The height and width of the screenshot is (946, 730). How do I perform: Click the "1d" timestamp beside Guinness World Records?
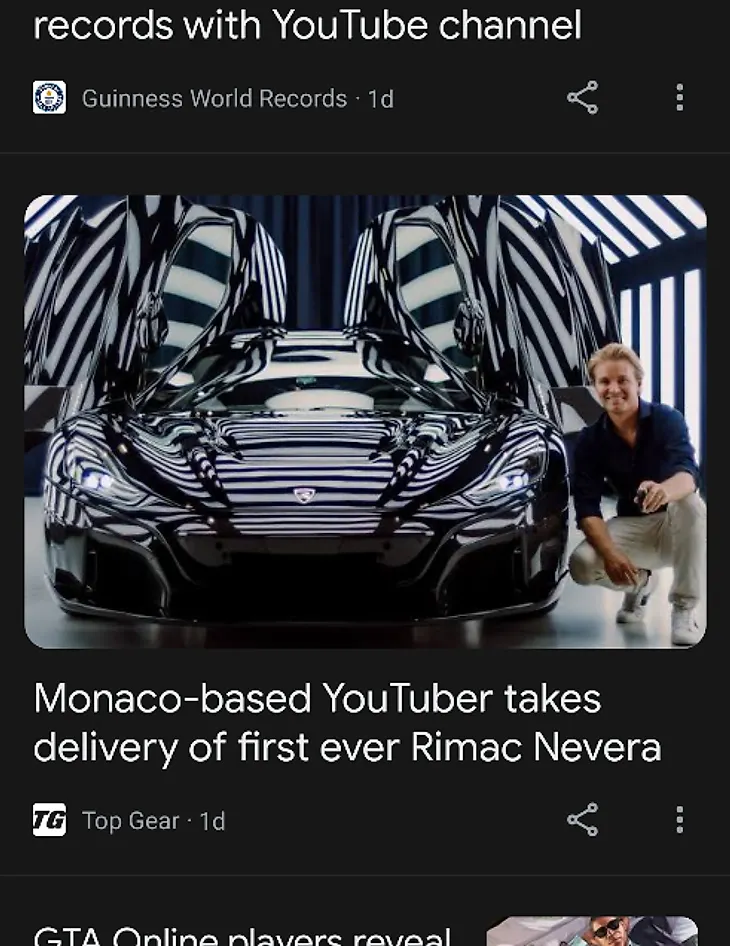(x=381, y=98)
